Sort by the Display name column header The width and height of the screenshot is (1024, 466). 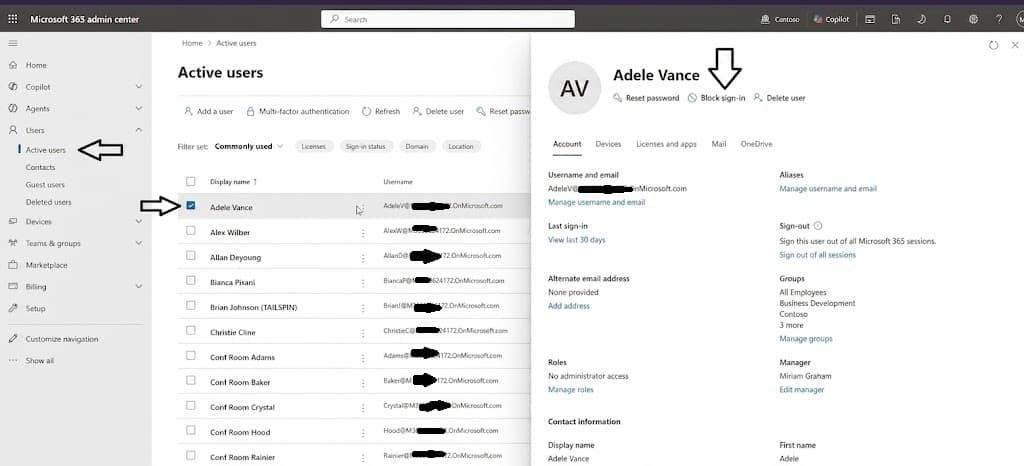(233, 181)
